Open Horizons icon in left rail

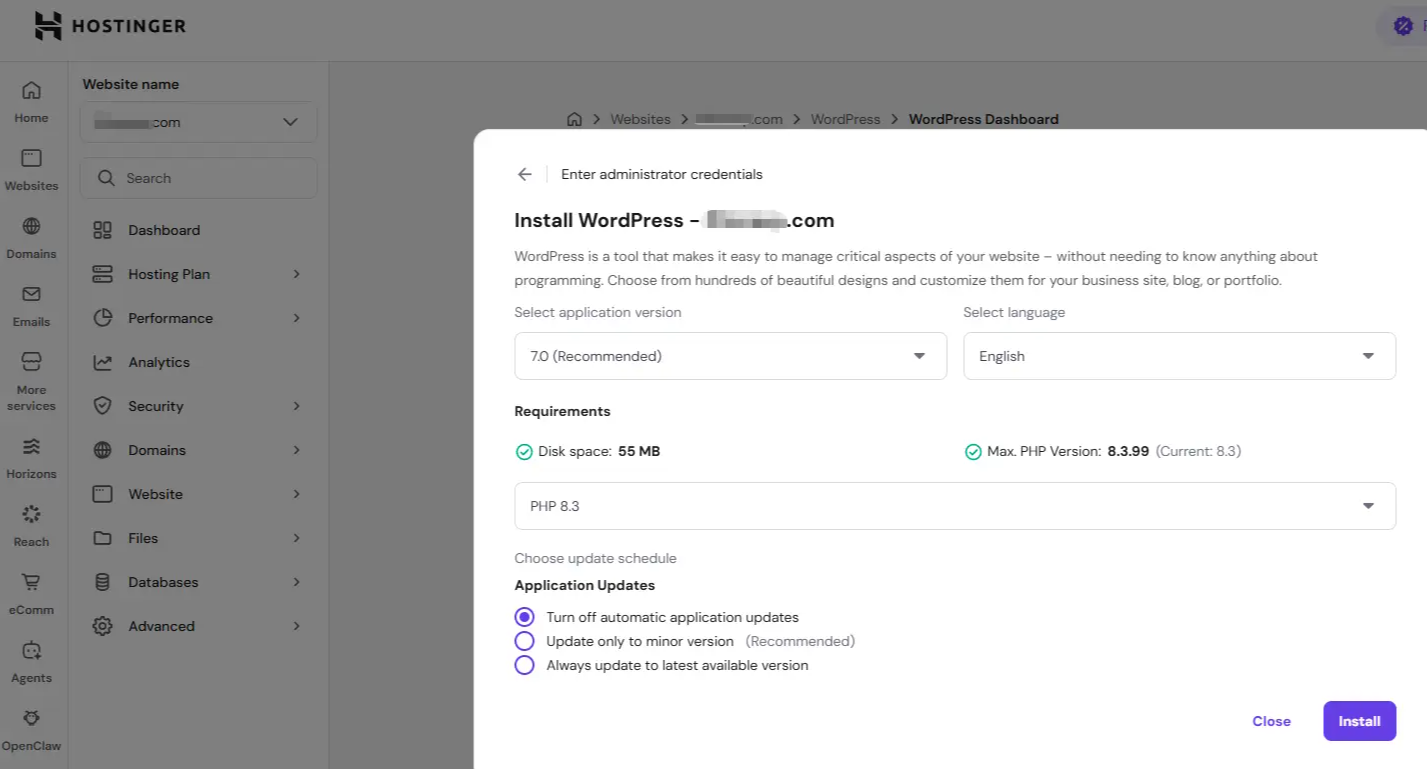tap(31, 446)
